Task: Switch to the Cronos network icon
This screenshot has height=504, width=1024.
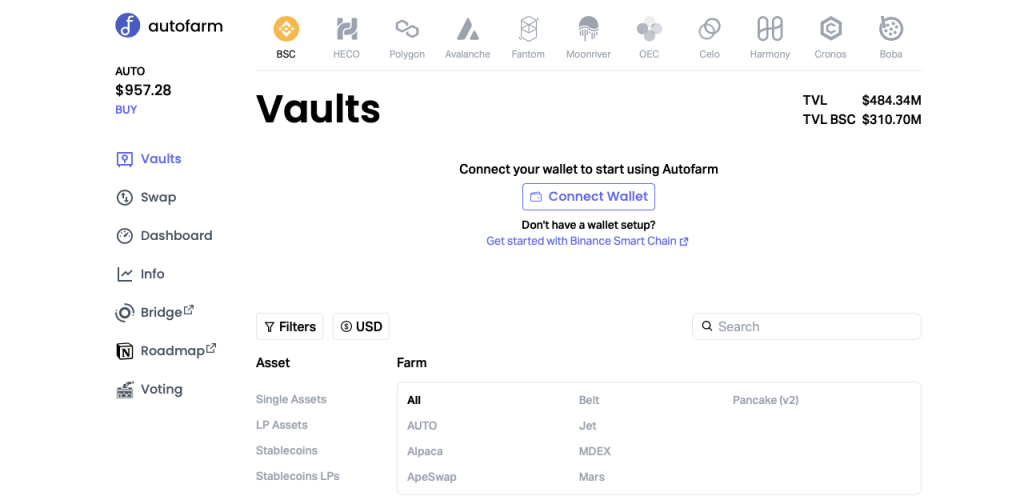Action: [830, 29]
